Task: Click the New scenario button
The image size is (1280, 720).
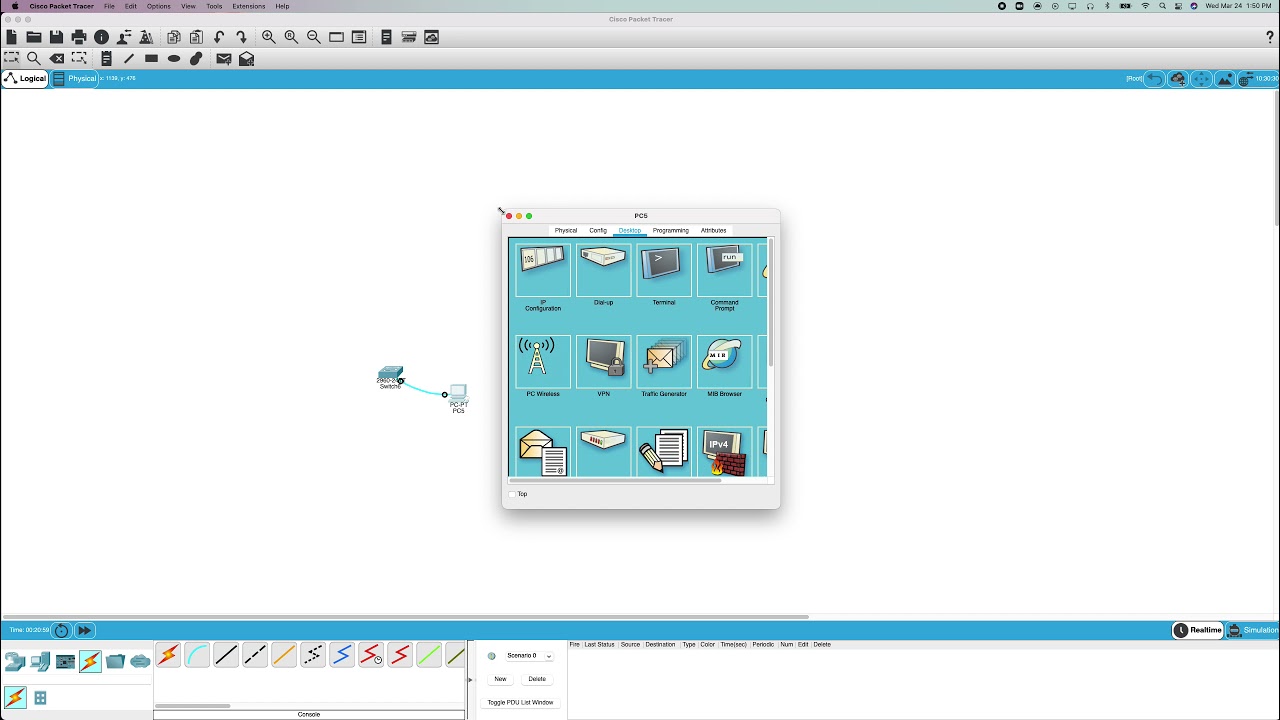Action: [500, 679]
